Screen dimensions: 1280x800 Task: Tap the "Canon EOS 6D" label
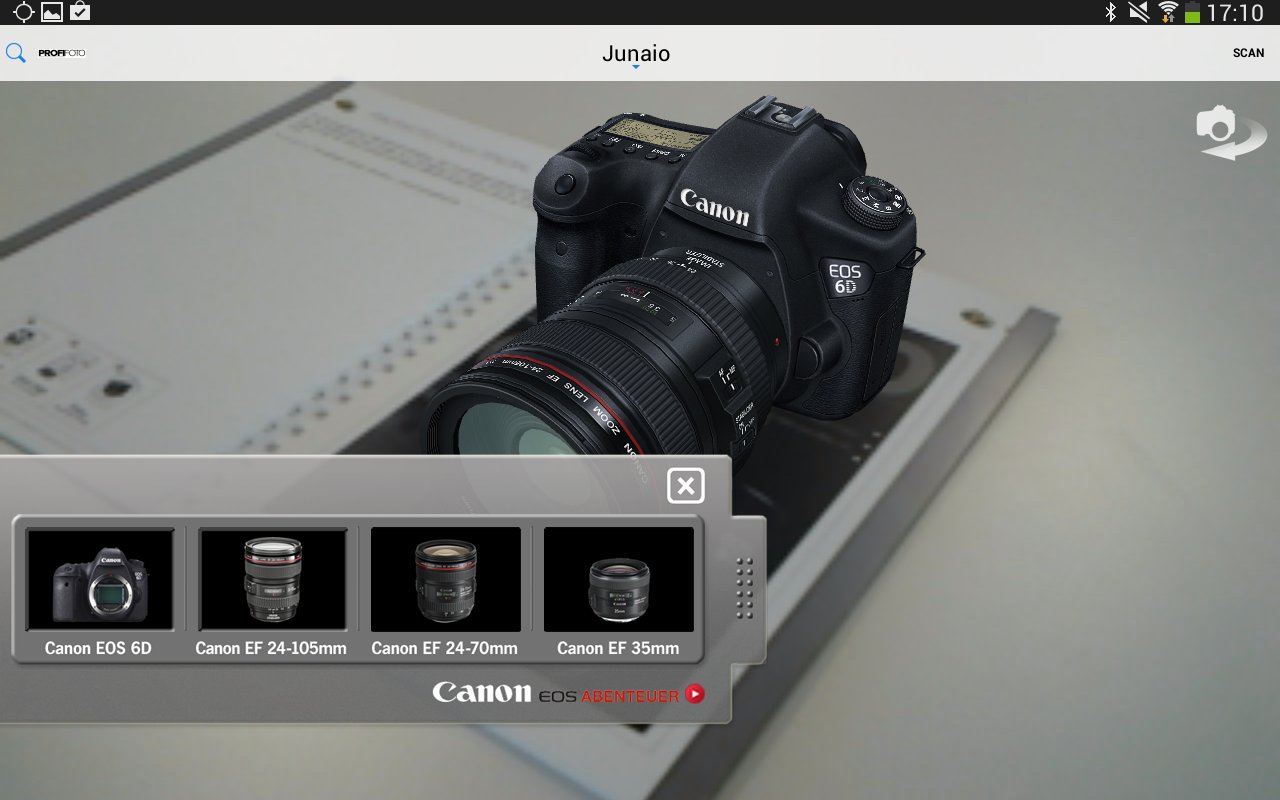coord(98,648)
